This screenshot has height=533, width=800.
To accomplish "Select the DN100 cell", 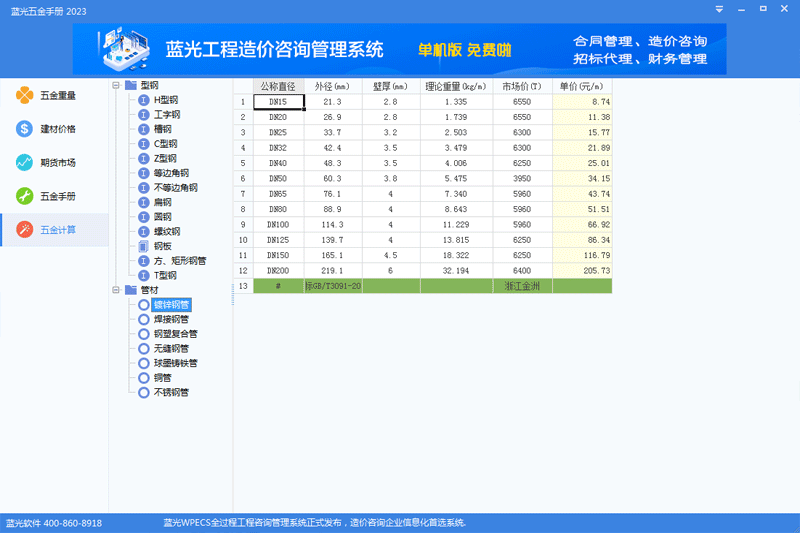I will point(279,224).
